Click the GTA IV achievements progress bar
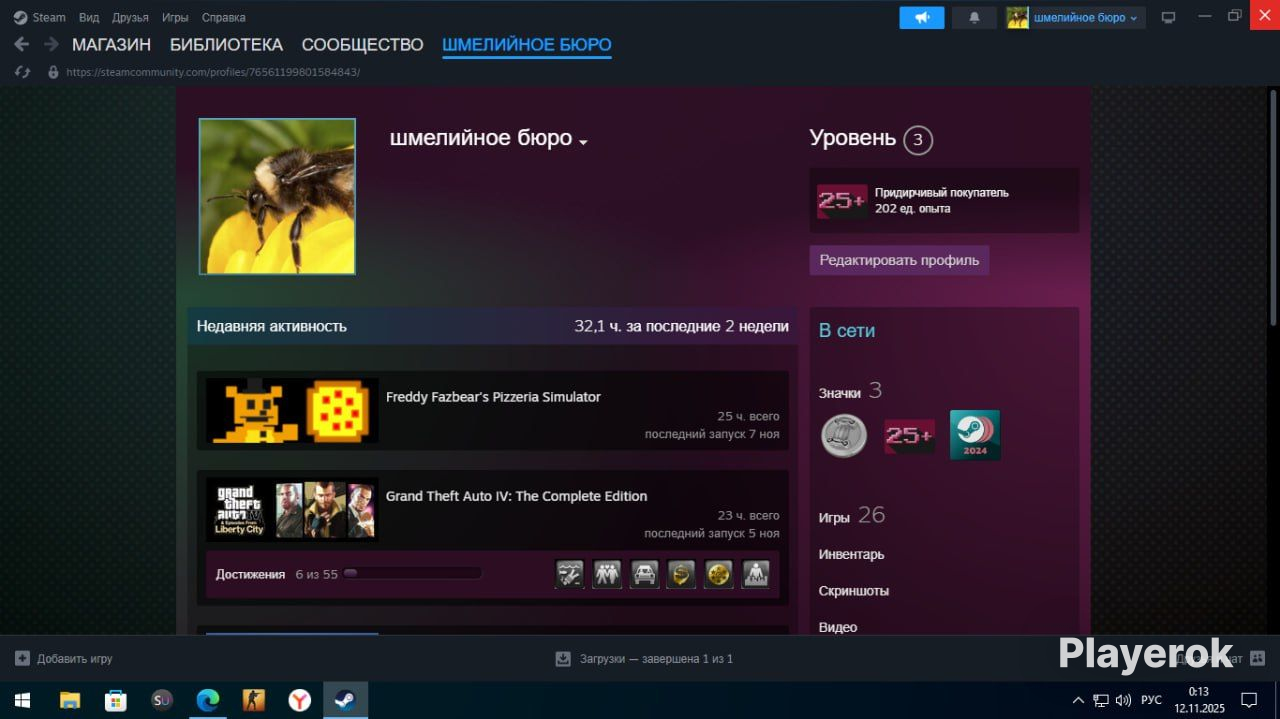 coord(412,574)
